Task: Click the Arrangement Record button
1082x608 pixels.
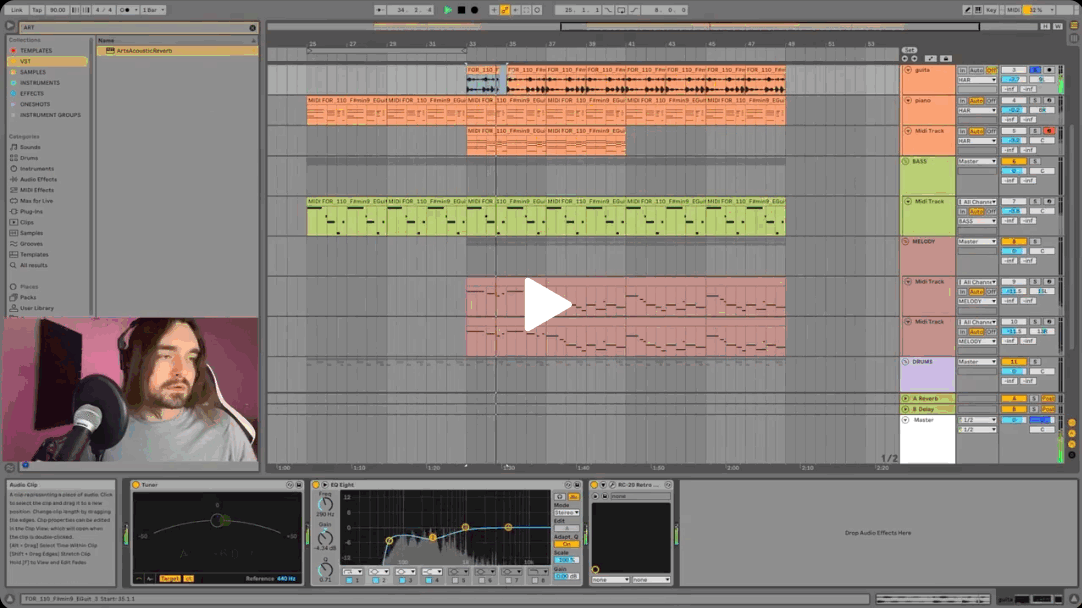Action: [474, 10]
